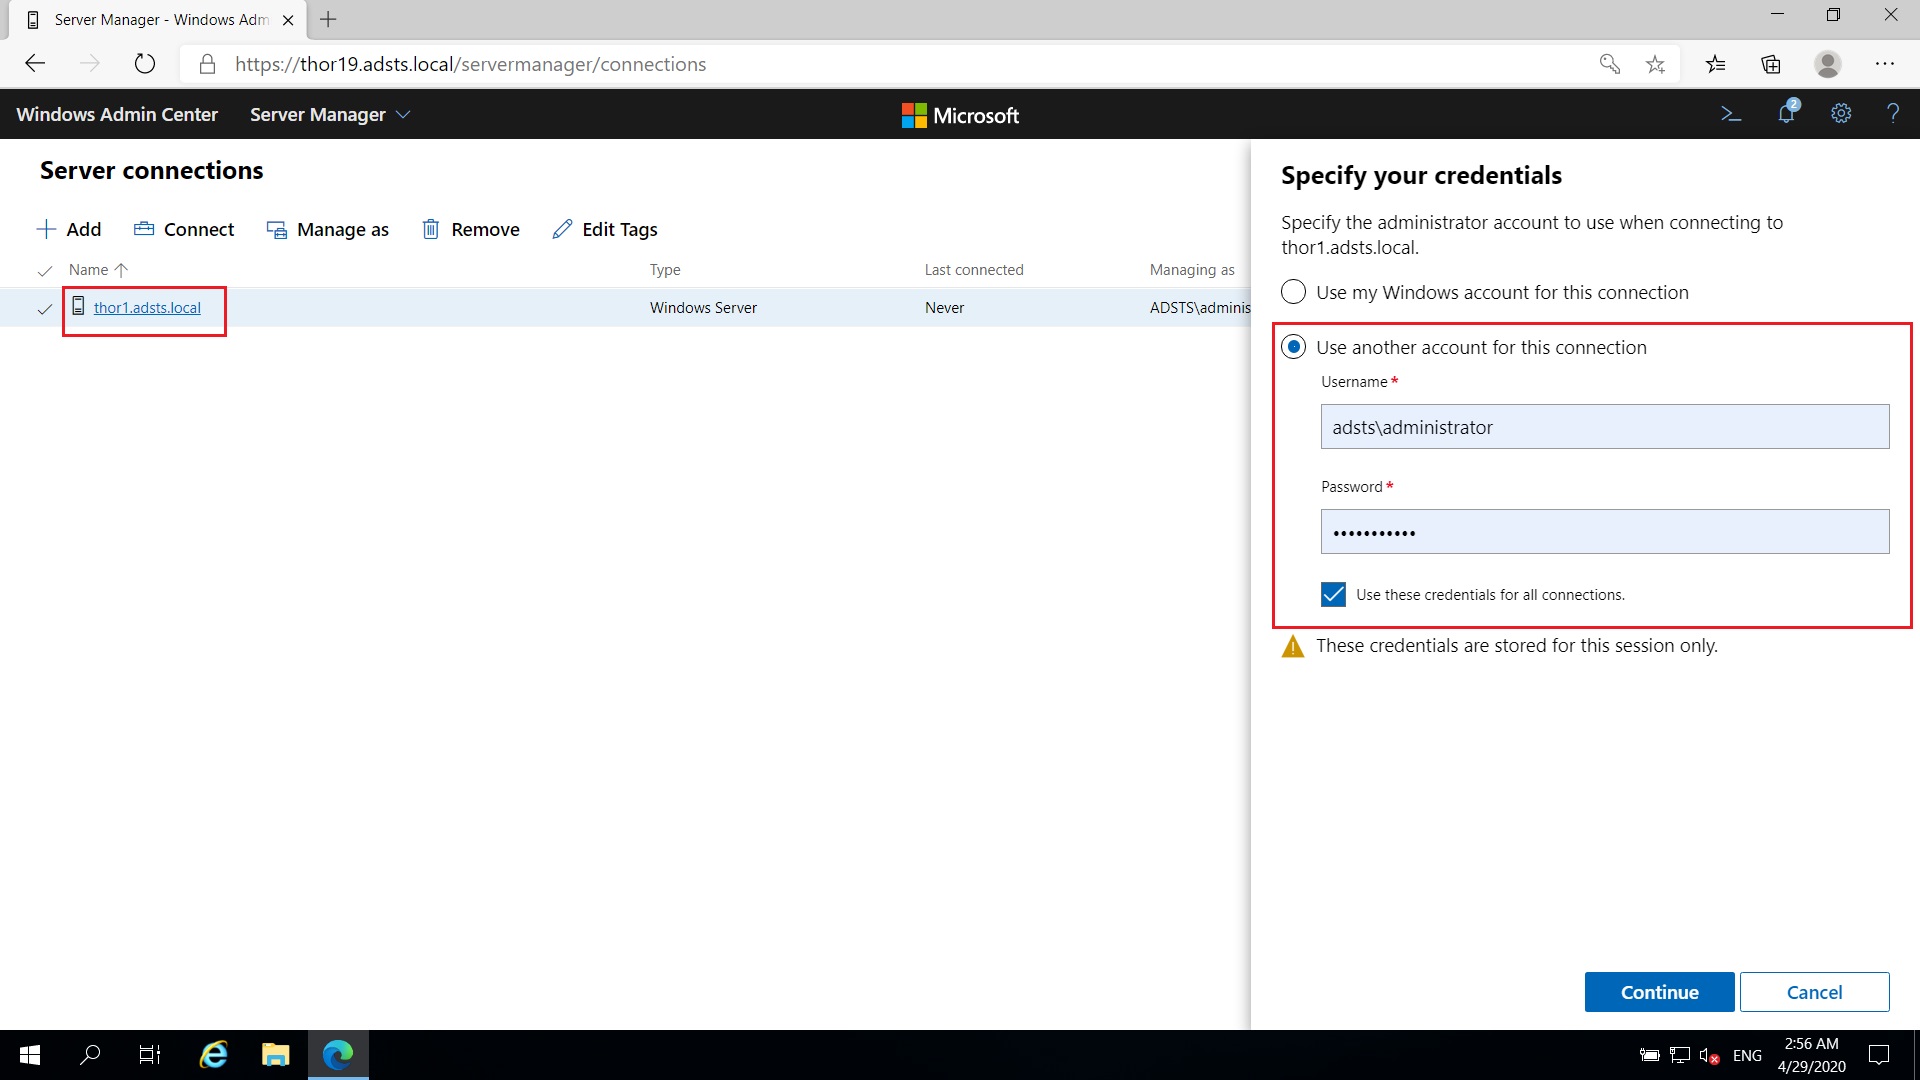1920x1080 pixels.
Task: Click Windows Admin Center title
Action: coord(117,115)
